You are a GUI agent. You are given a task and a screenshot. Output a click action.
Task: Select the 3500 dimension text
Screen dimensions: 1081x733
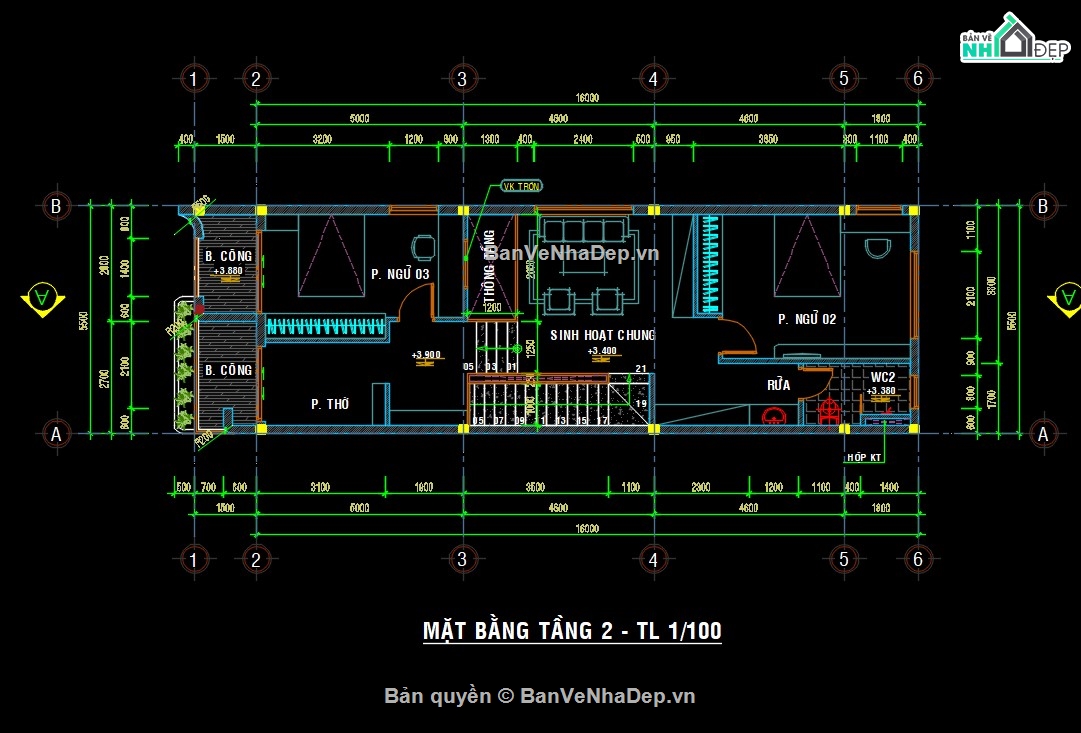pos(536,487)
